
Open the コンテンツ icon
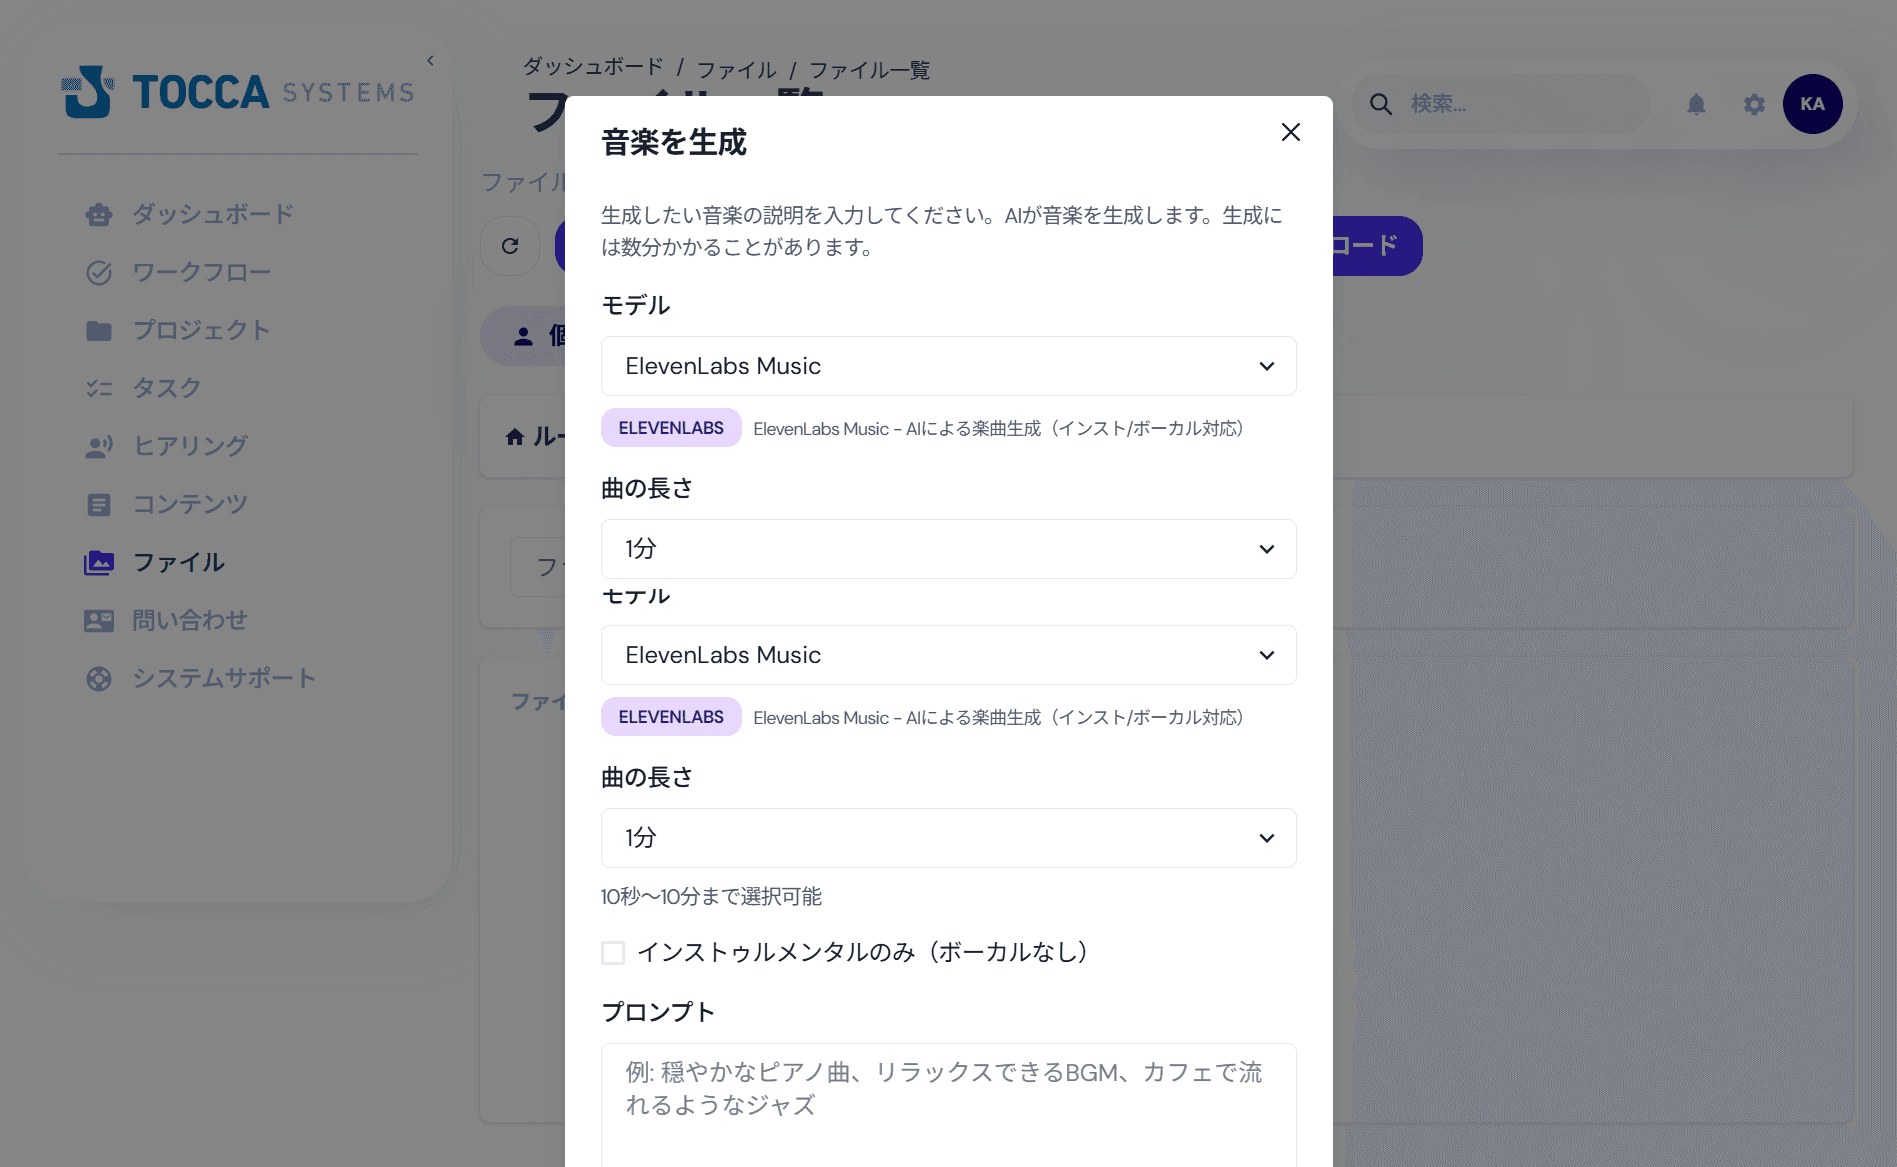(x=99, y=504)
